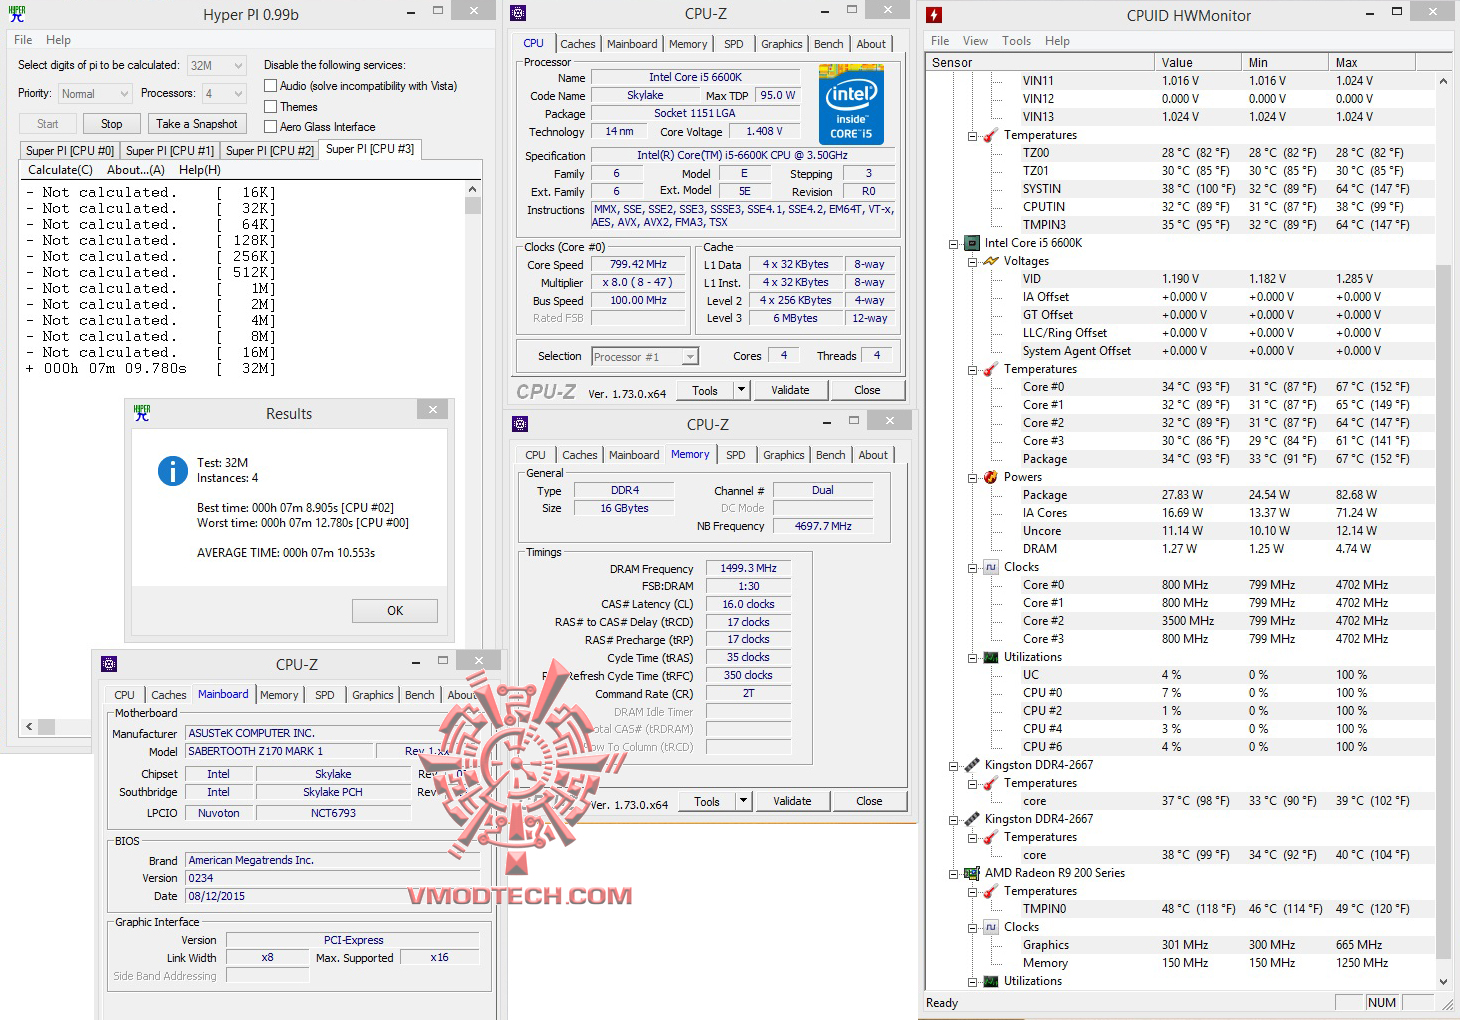Collapse the Powers node in HWMonitor
The image size is (1460, 1020).
[972, 477]
